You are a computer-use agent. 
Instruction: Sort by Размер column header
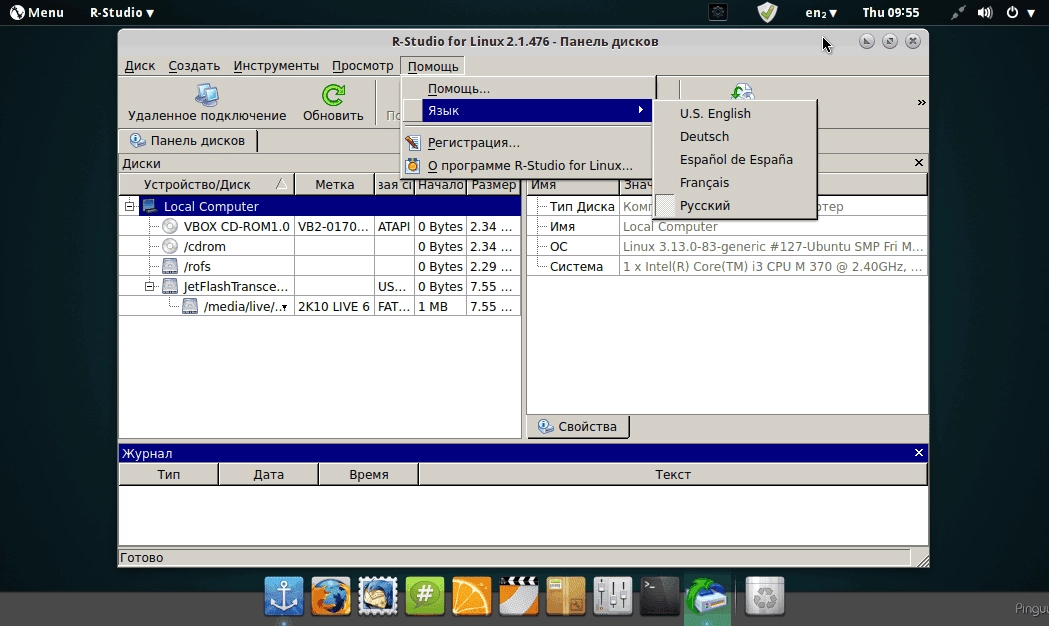pyautogui.click(x=494, y=184)
